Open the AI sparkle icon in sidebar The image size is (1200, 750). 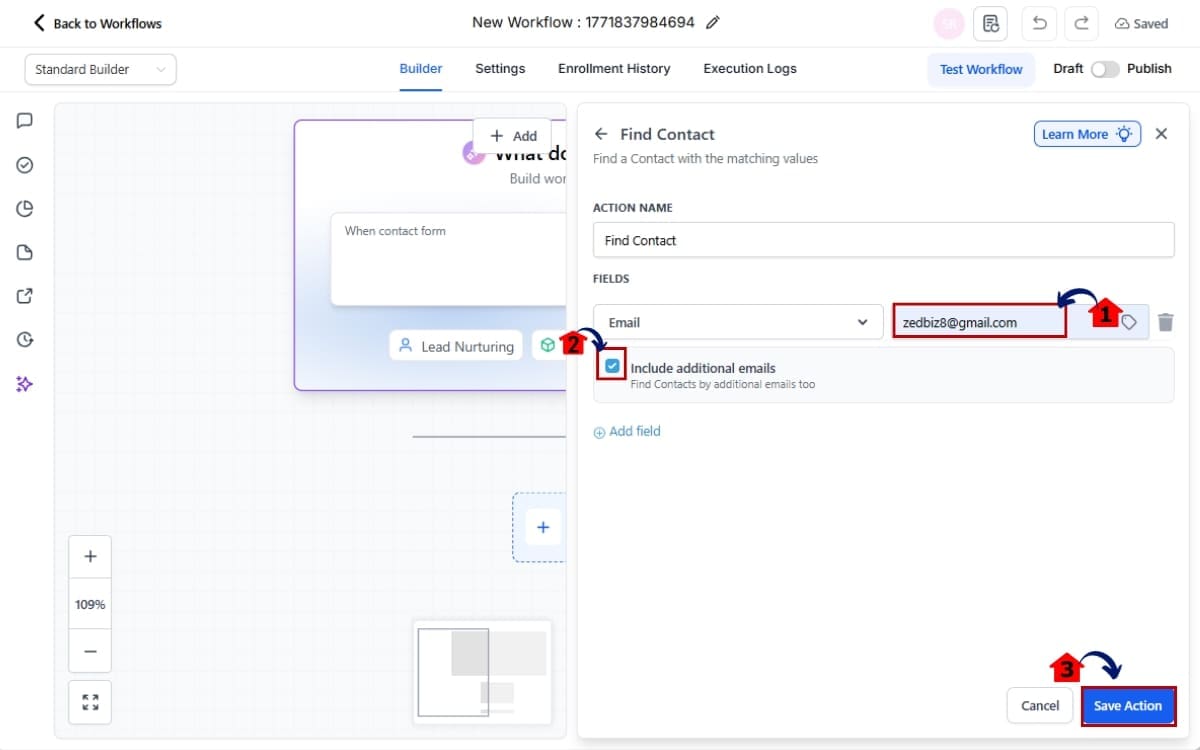(x=25, y=384)
